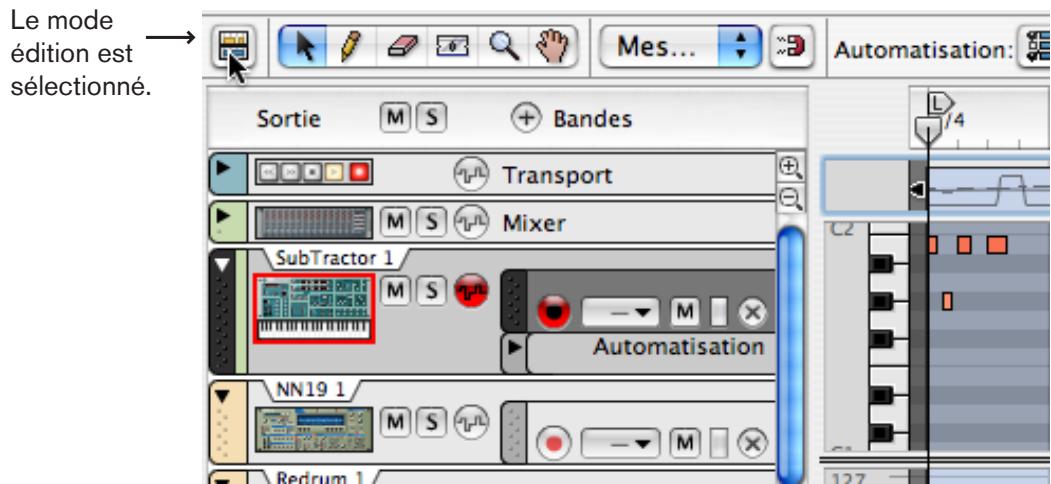Image resolution: width=1051 pixels, height=484 pixels.
Task: Delete the SubTractor 1 note lane
Action: tap(752, 312)
